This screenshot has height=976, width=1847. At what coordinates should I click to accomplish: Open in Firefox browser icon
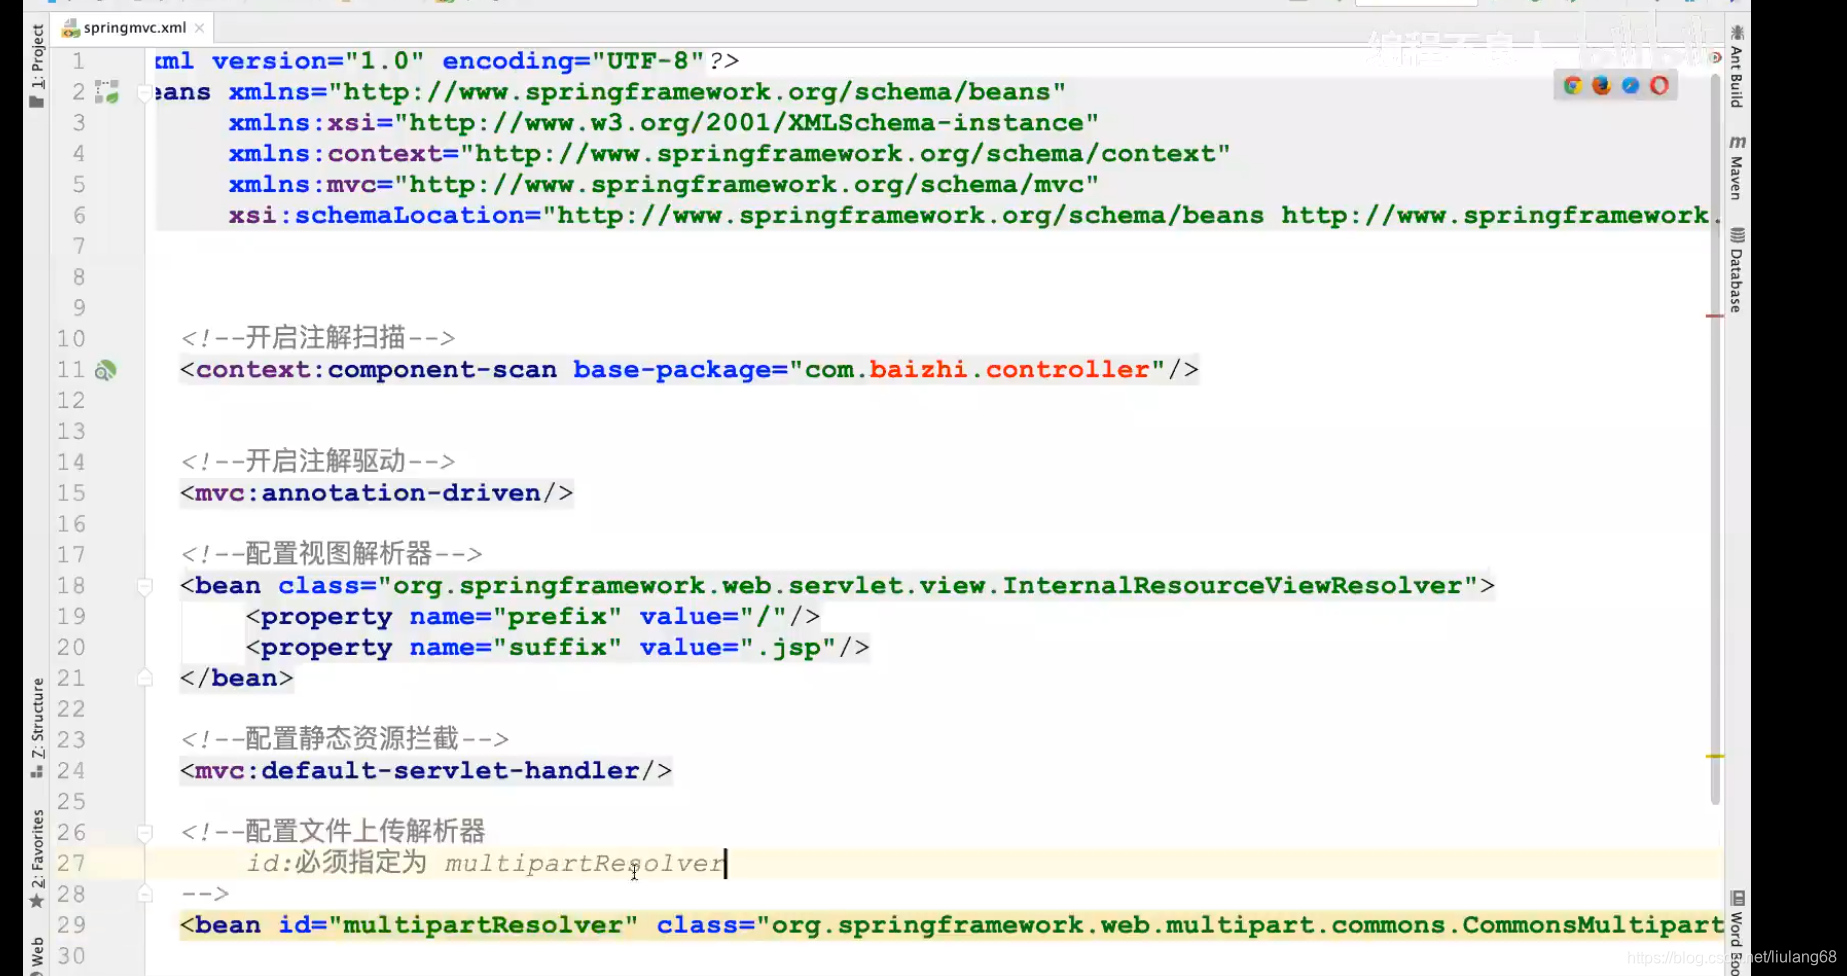[x=1602, y=86]
